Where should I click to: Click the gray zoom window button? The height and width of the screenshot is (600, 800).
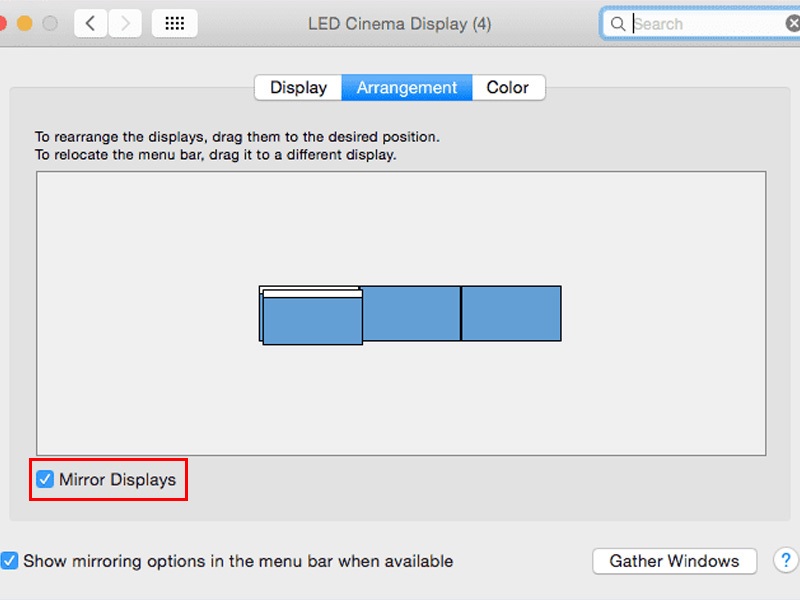click(48, 23)
